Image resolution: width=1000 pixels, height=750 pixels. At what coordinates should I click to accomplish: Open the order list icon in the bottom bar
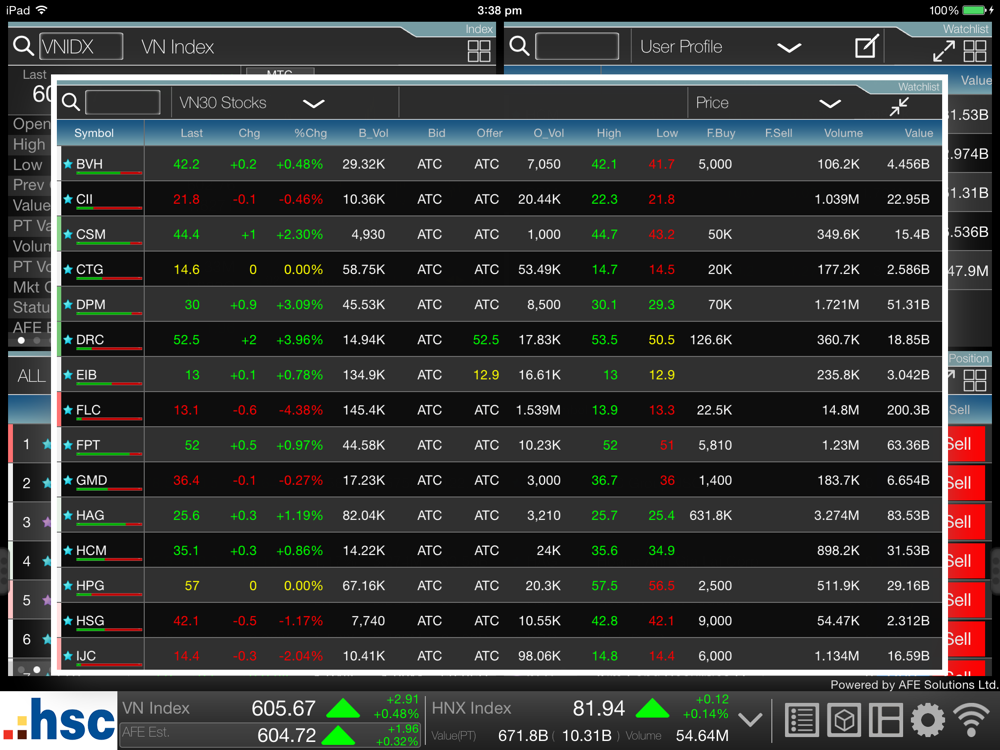[802, 721]
